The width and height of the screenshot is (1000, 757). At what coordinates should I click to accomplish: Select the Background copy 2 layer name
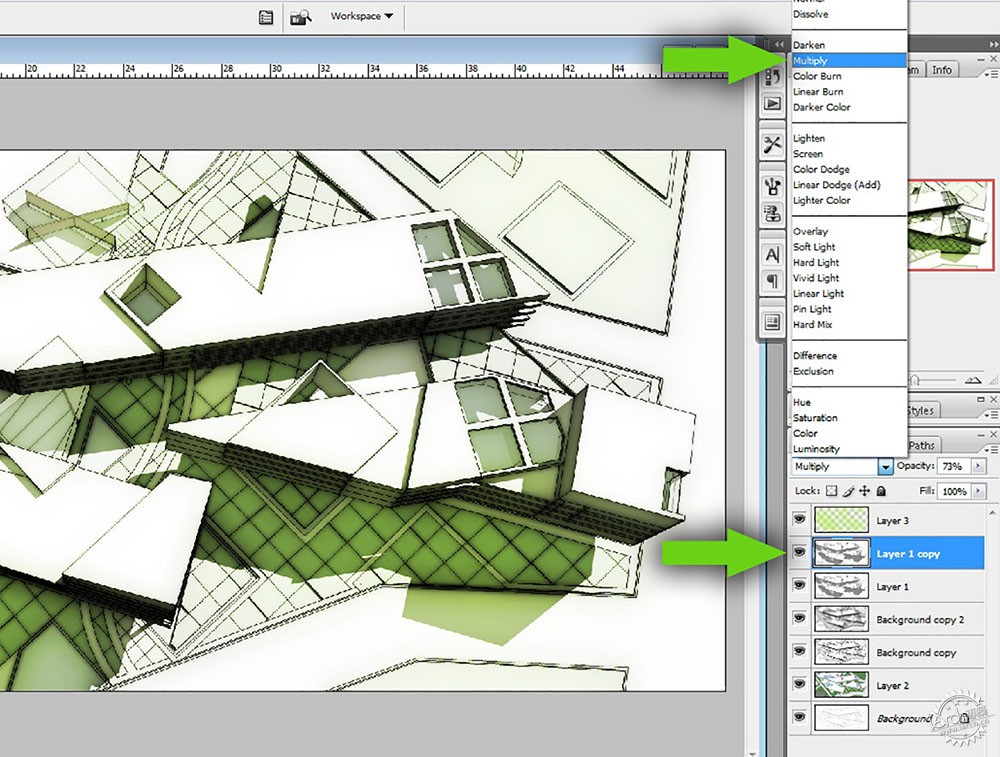click(x=920, y=619)
